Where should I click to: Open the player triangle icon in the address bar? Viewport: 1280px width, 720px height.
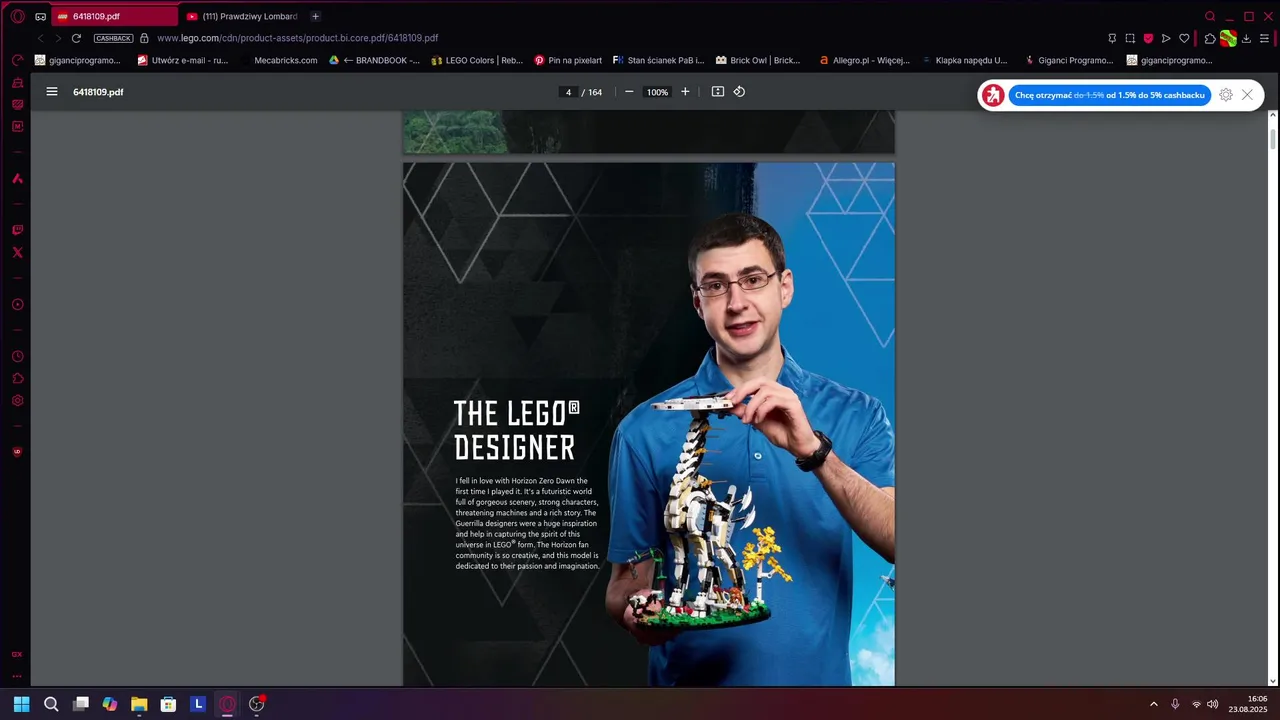coord(1166,38)
